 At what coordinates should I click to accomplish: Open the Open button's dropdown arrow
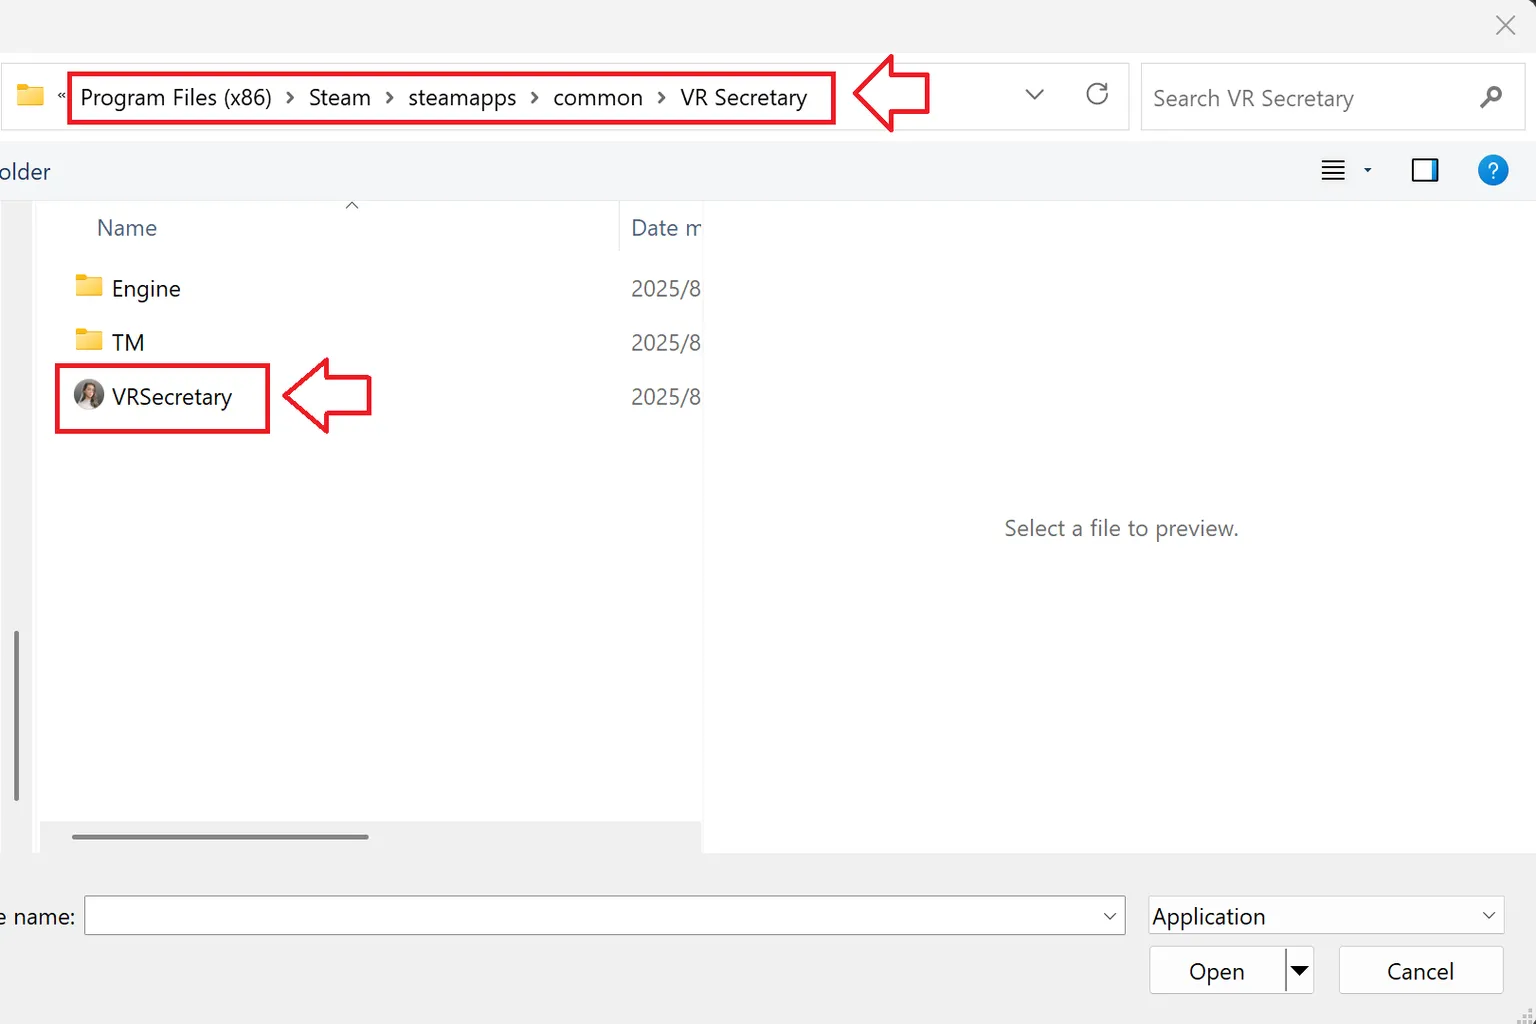[x=1299, y=971]
